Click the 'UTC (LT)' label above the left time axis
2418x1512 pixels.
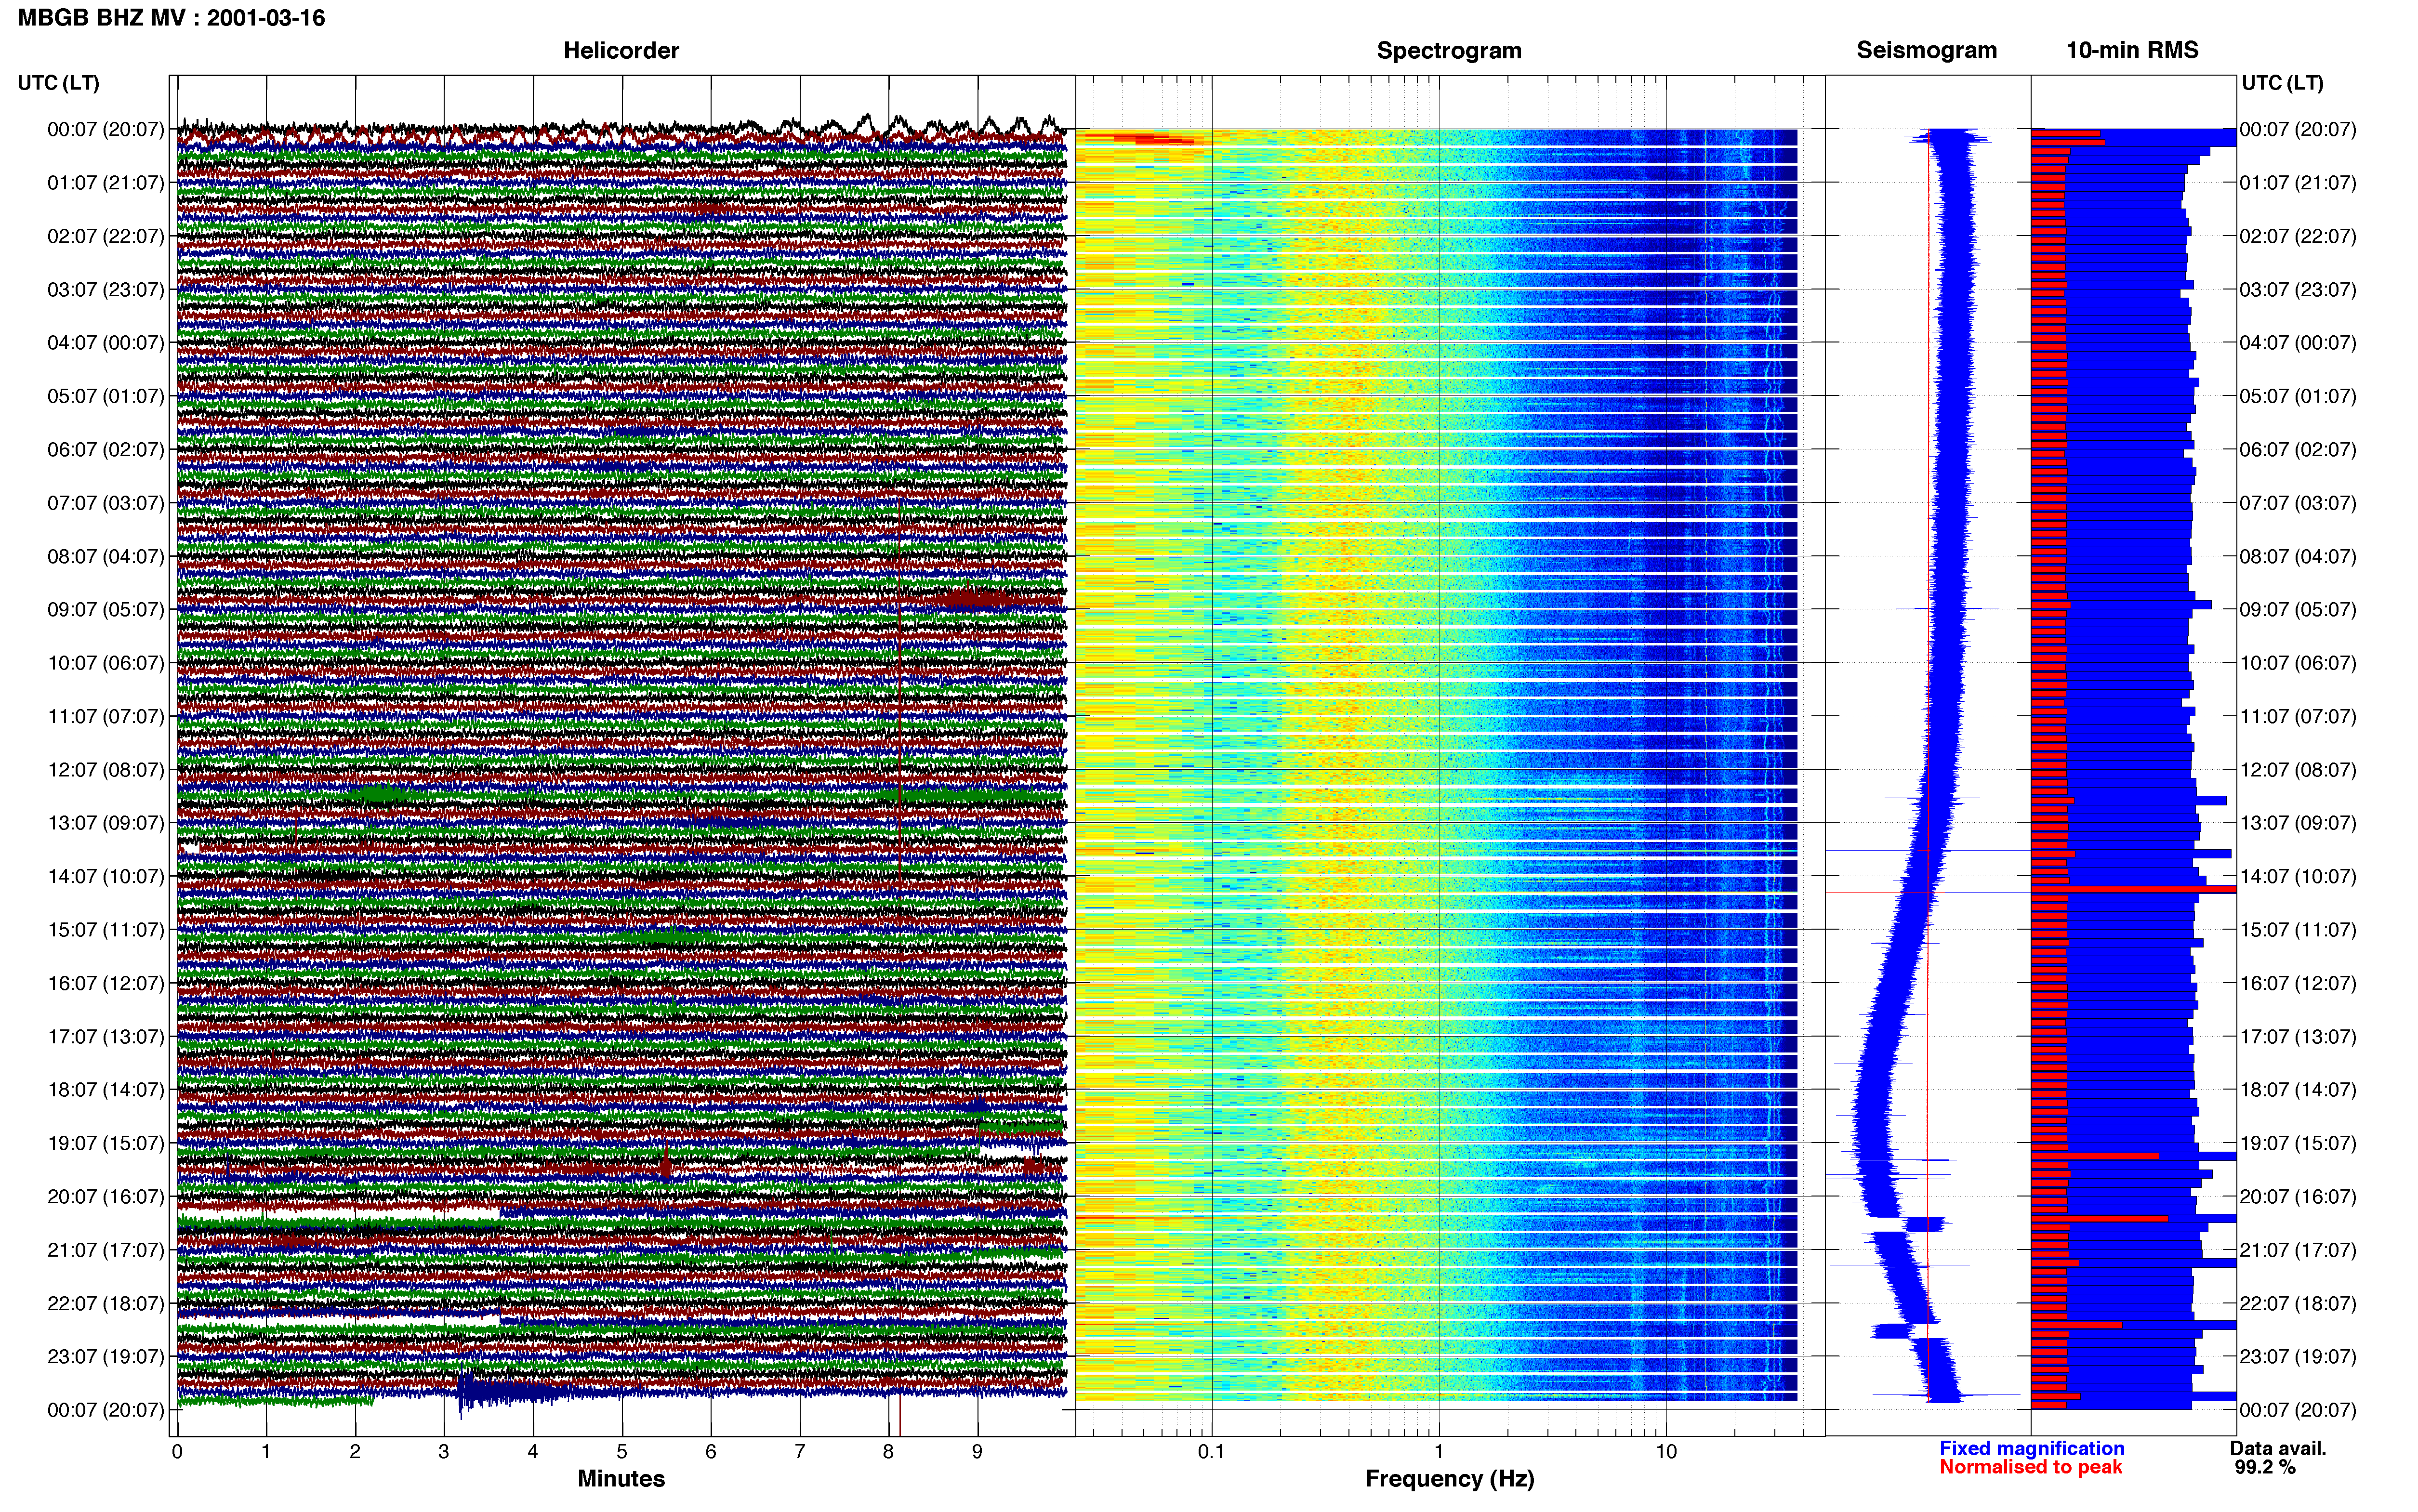coord(58,83)
